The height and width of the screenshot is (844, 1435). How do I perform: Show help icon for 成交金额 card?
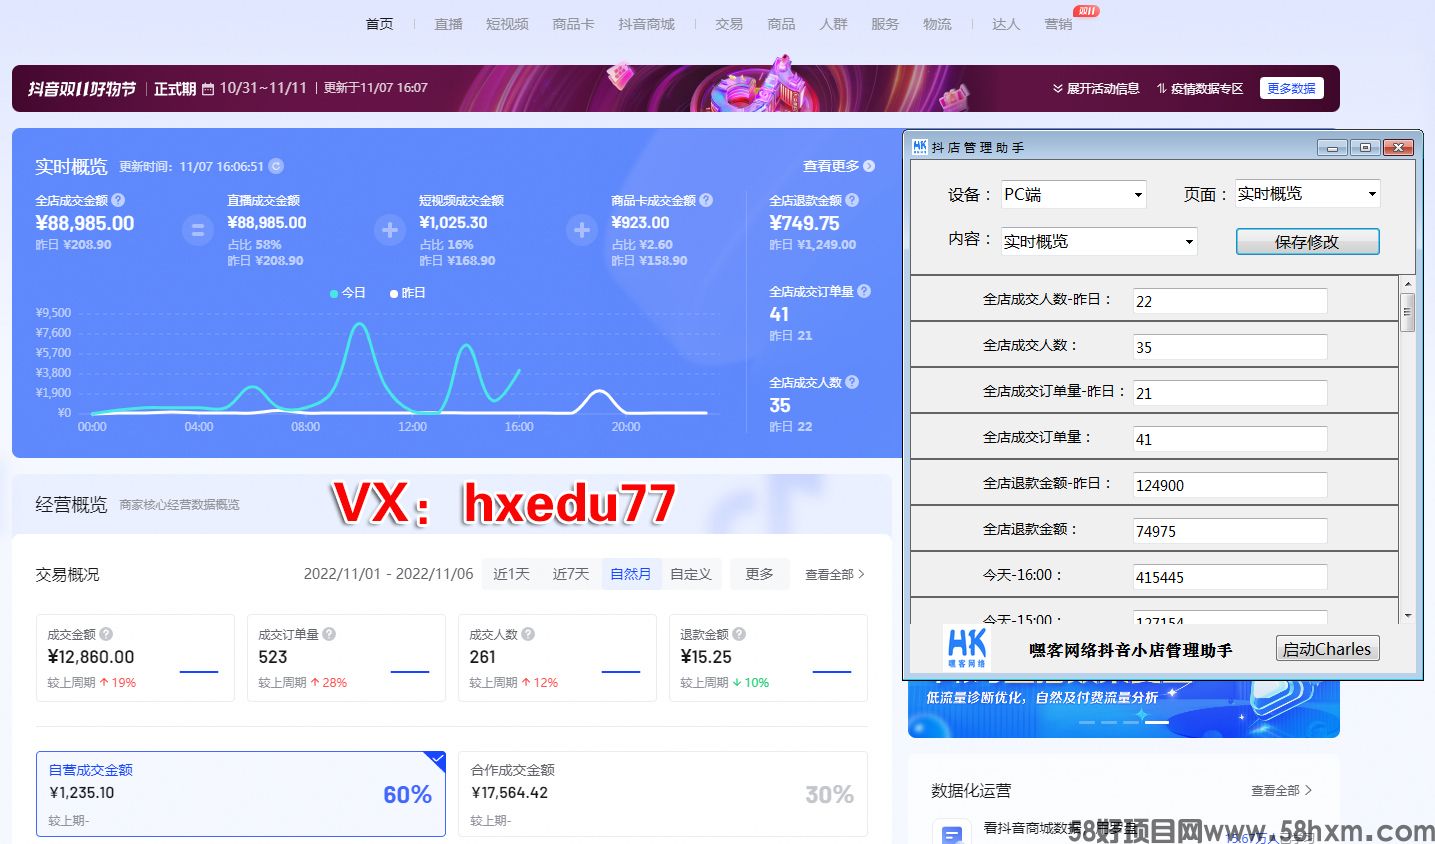106,634
